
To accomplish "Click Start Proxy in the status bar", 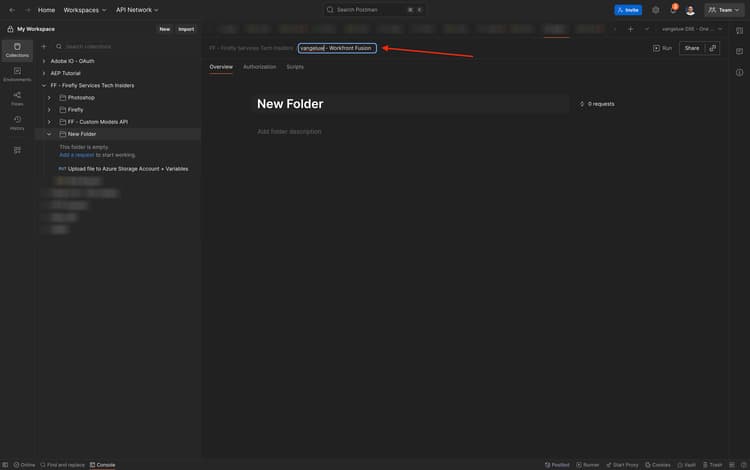I will [622, 465].
